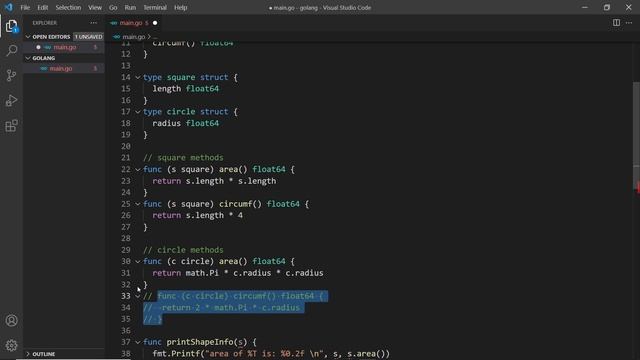Open the View menu
640x360 pixels.
point(95,7)
